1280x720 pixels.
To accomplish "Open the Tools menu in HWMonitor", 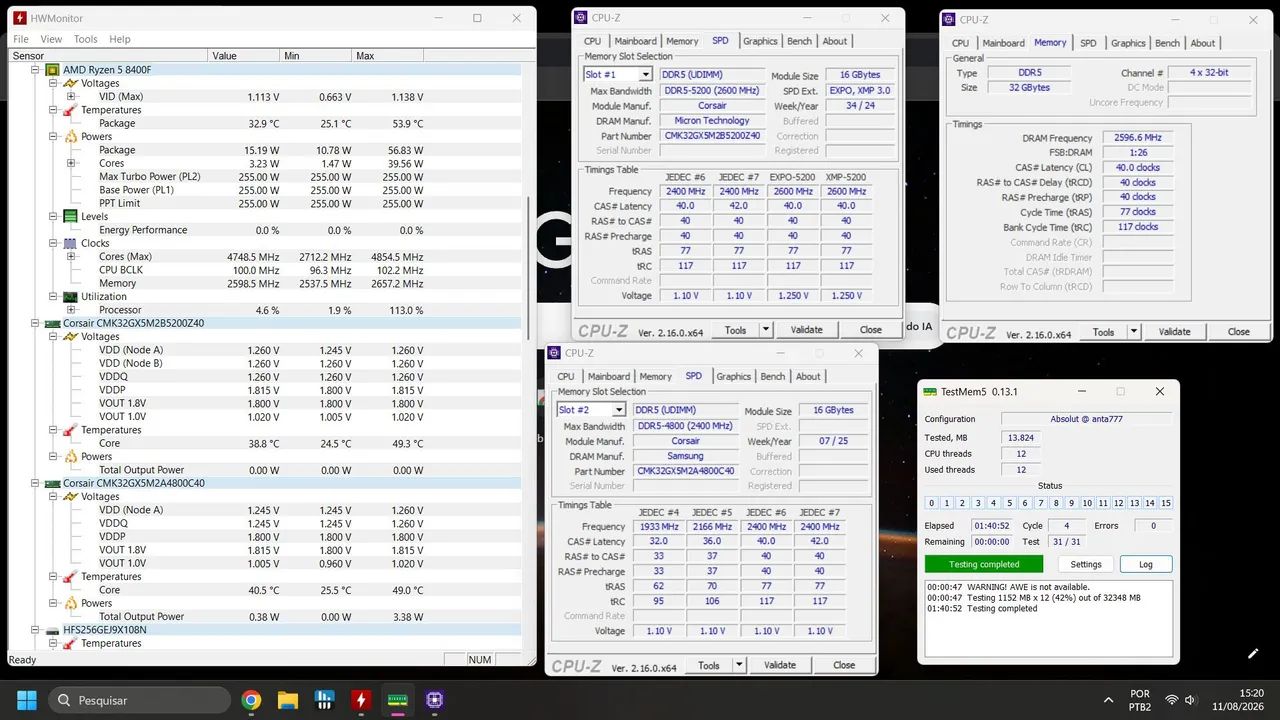I will point(86,39).
